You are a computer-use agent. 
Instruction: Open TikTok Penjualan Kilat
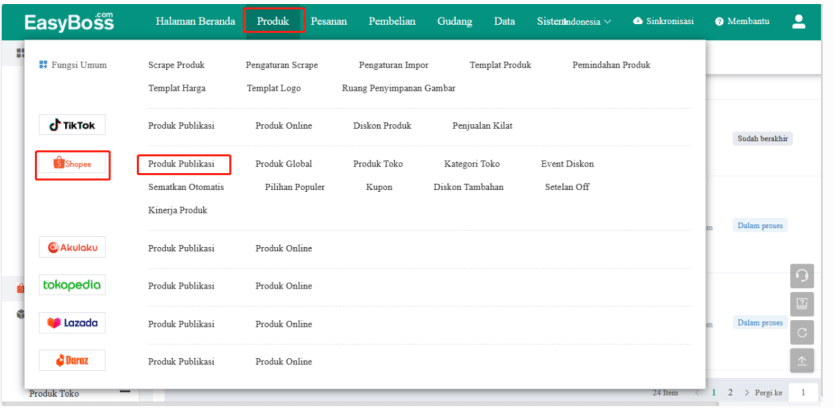[483, 126]
